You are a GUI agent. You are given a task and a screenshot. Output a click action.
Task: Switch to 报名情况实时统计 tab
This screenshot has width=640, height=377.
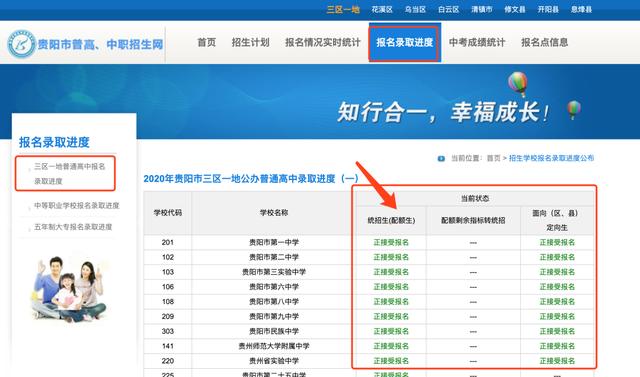tap(323, 42)
